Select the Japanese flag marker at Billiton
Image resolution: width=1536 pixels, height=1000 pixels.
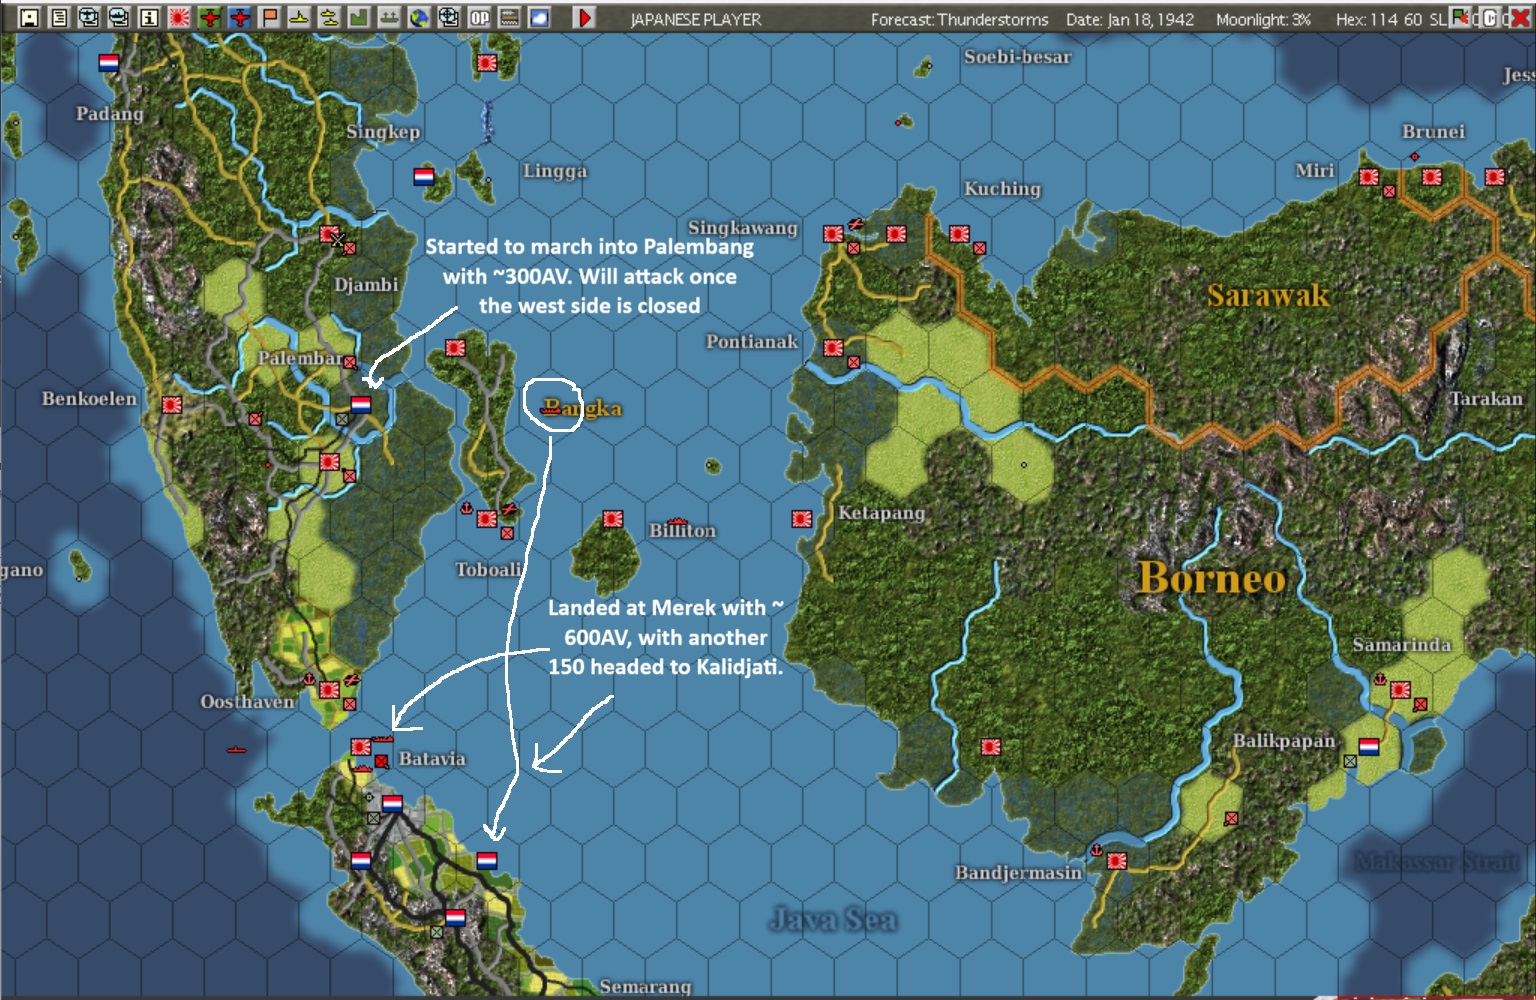click(613, 519)
